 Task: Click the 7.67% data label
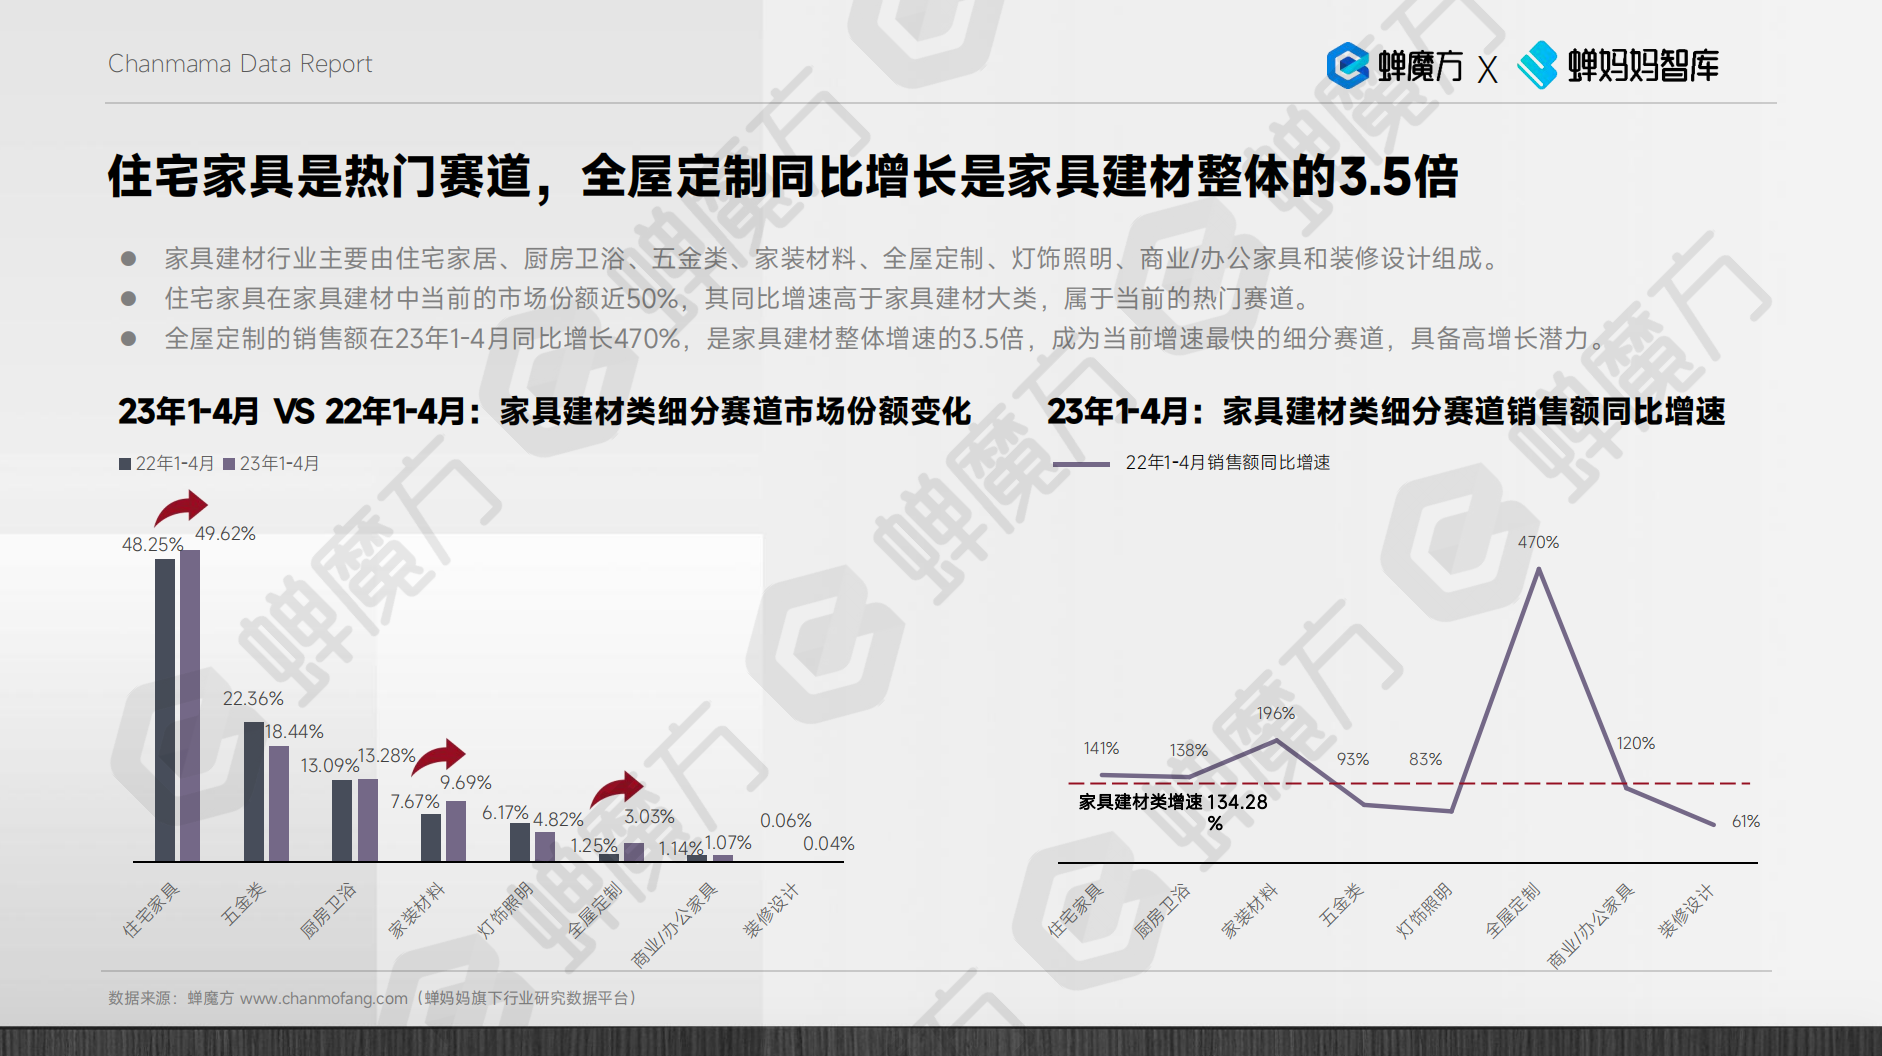(415, 802)
